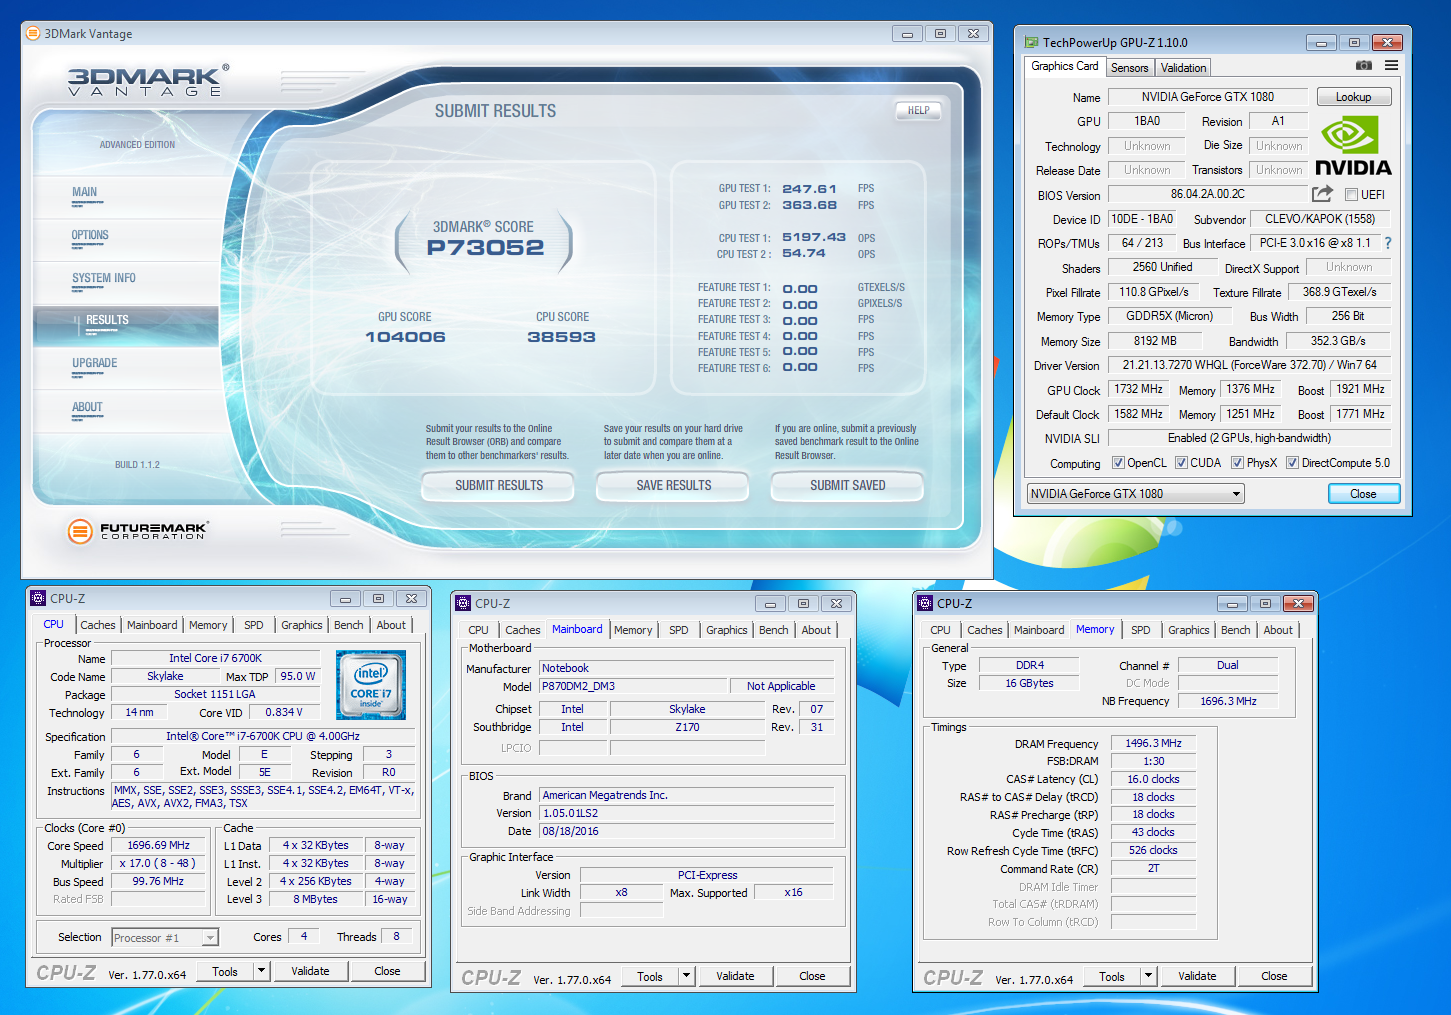Click the title bar icon of the CPU-Z Mainboard window

(x=463, y=603)
